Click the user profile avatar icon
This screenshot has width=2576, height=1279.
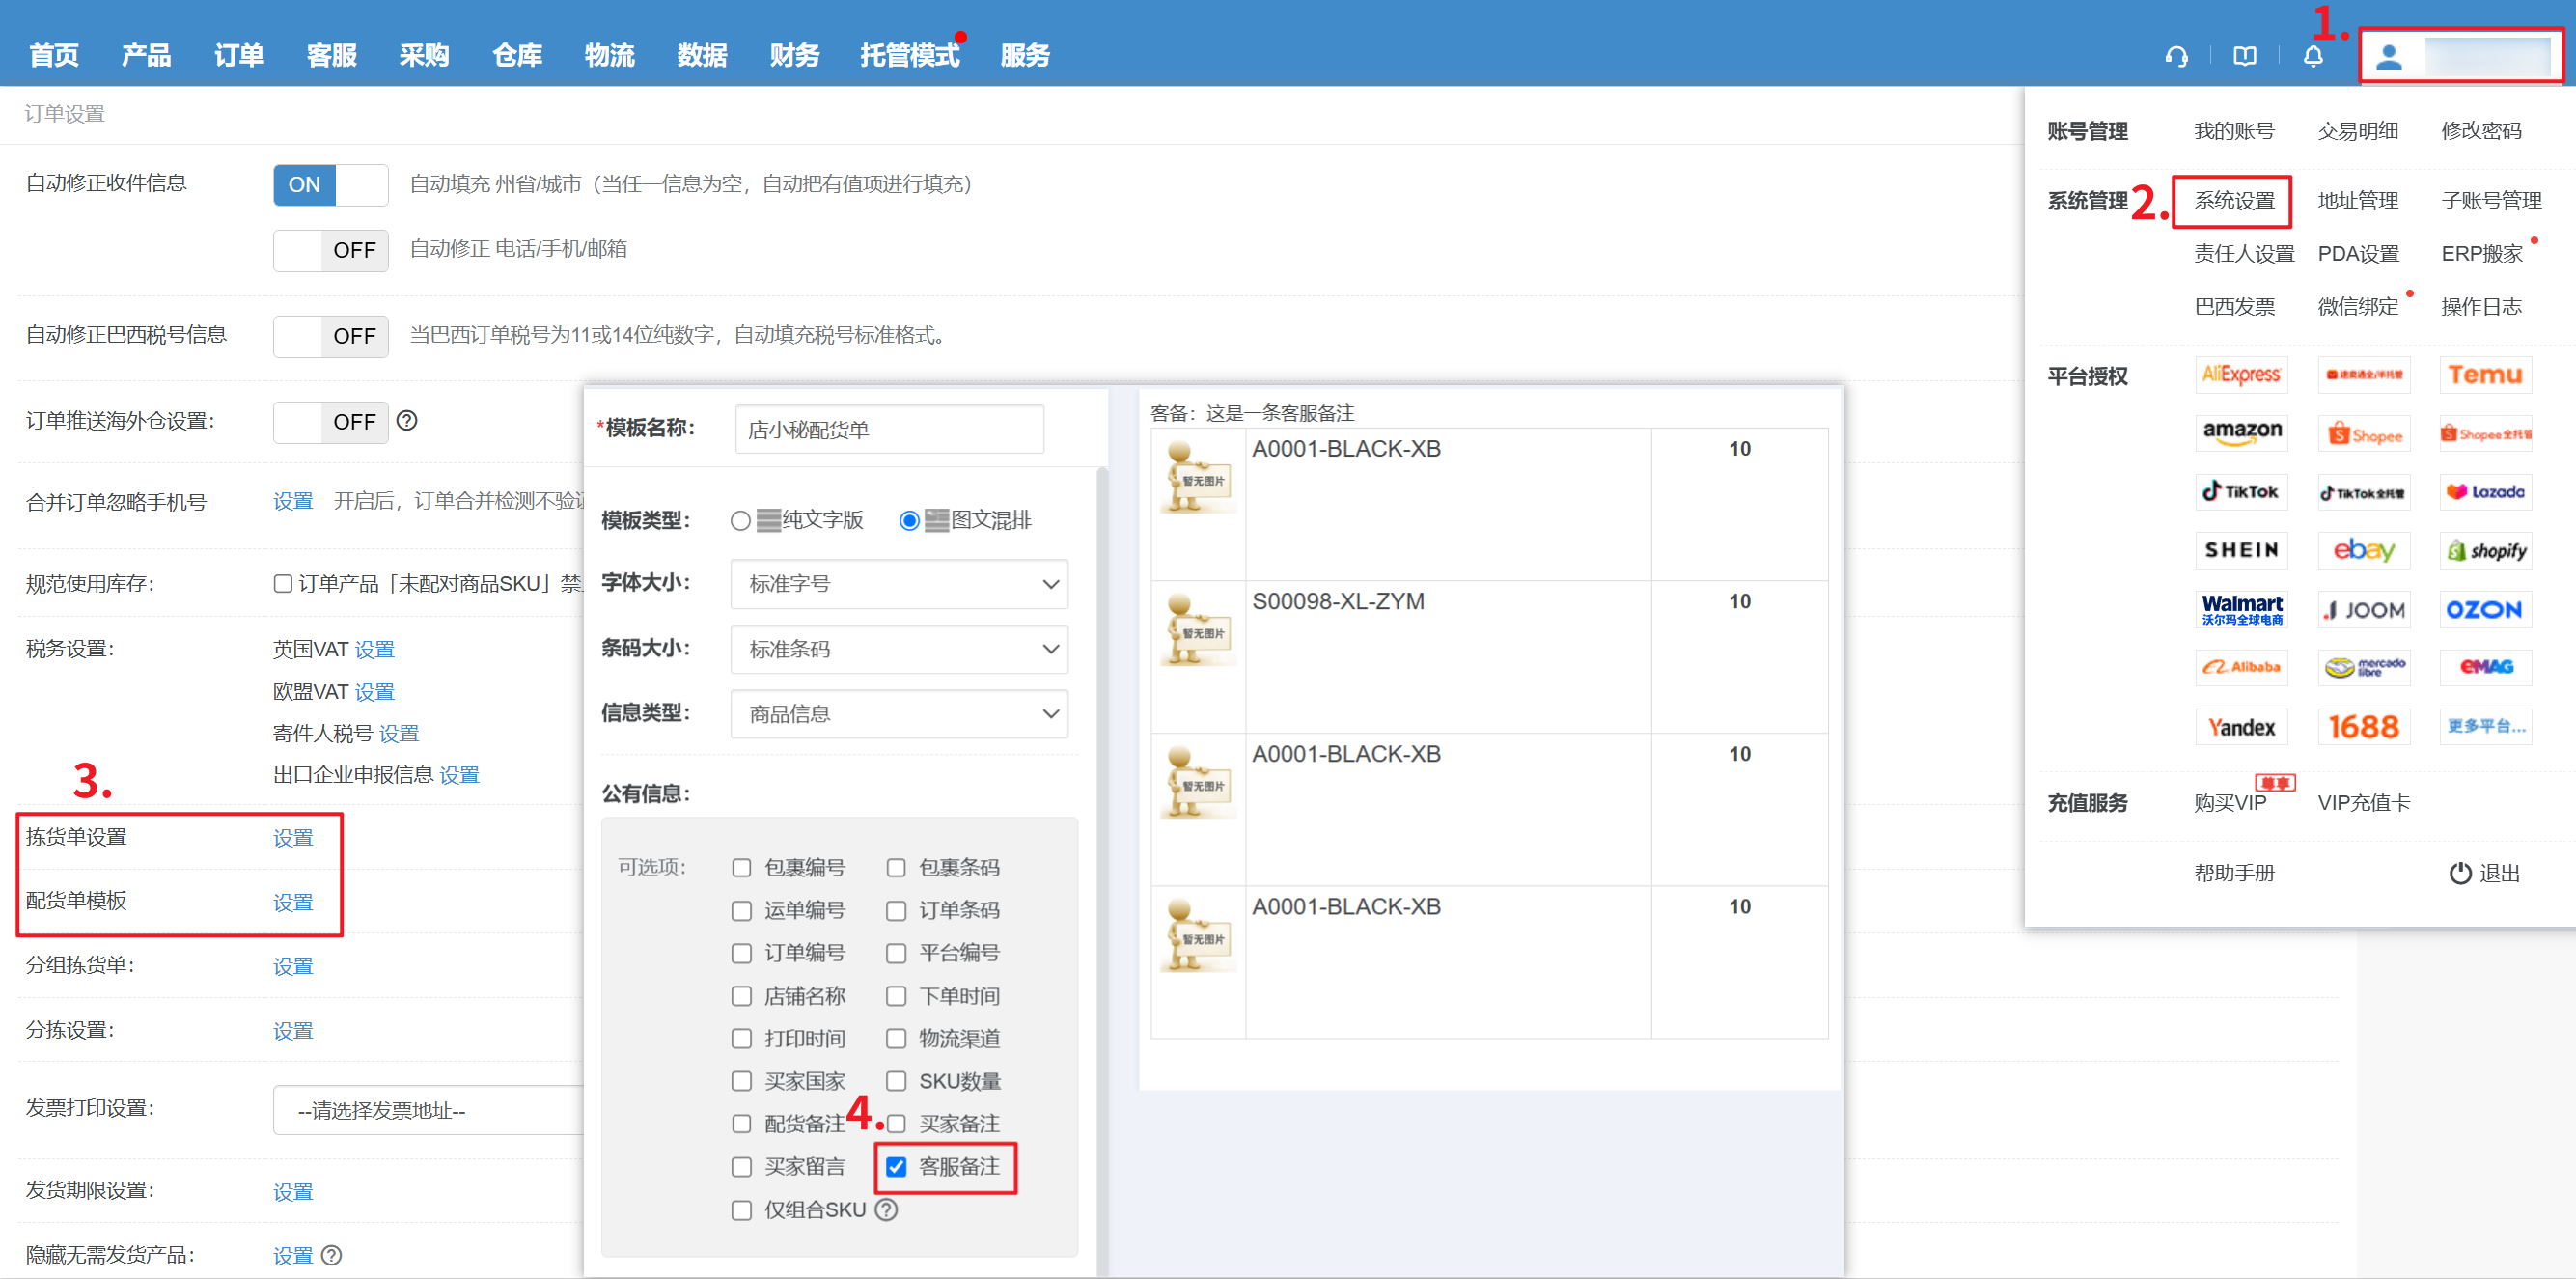click(x=2389, y=57)
